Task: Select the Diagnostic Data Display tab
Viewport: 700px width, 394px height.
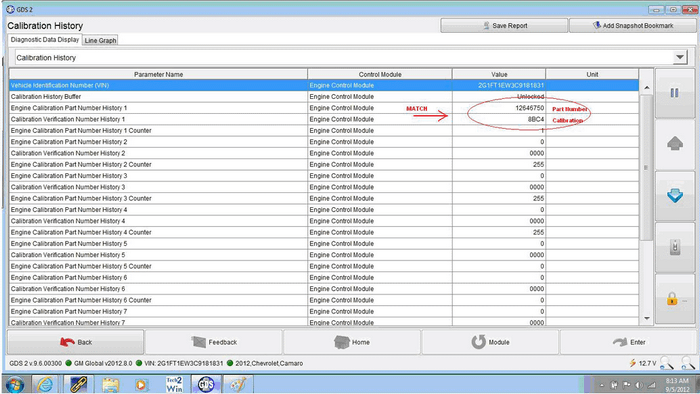Action: click(x=45, y=40)
